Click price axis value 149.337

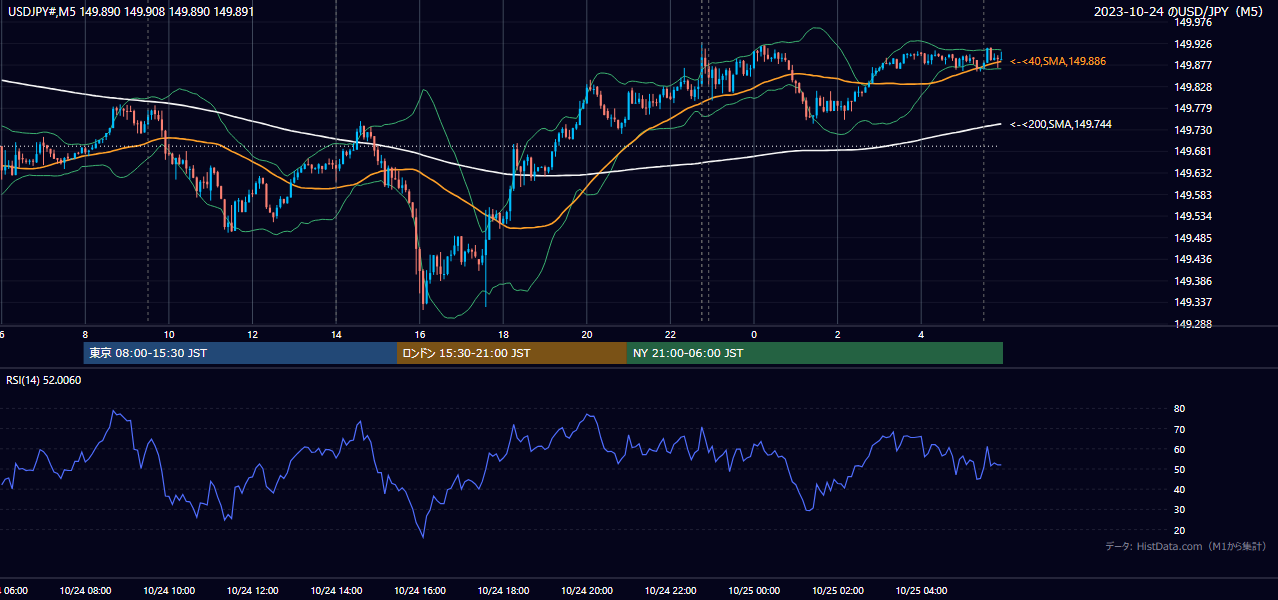click(1192, 302)
